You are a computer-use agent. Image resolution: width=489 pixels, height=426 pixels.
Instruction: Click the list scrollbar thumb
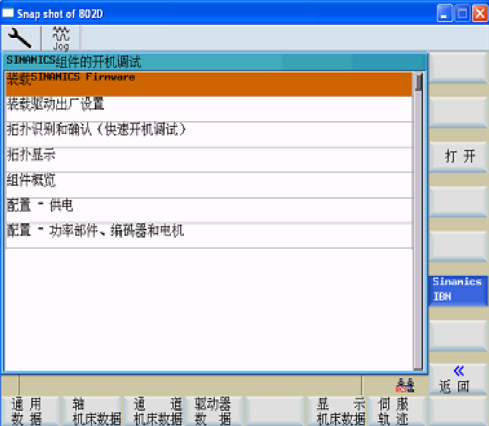[x=419, y=82]
